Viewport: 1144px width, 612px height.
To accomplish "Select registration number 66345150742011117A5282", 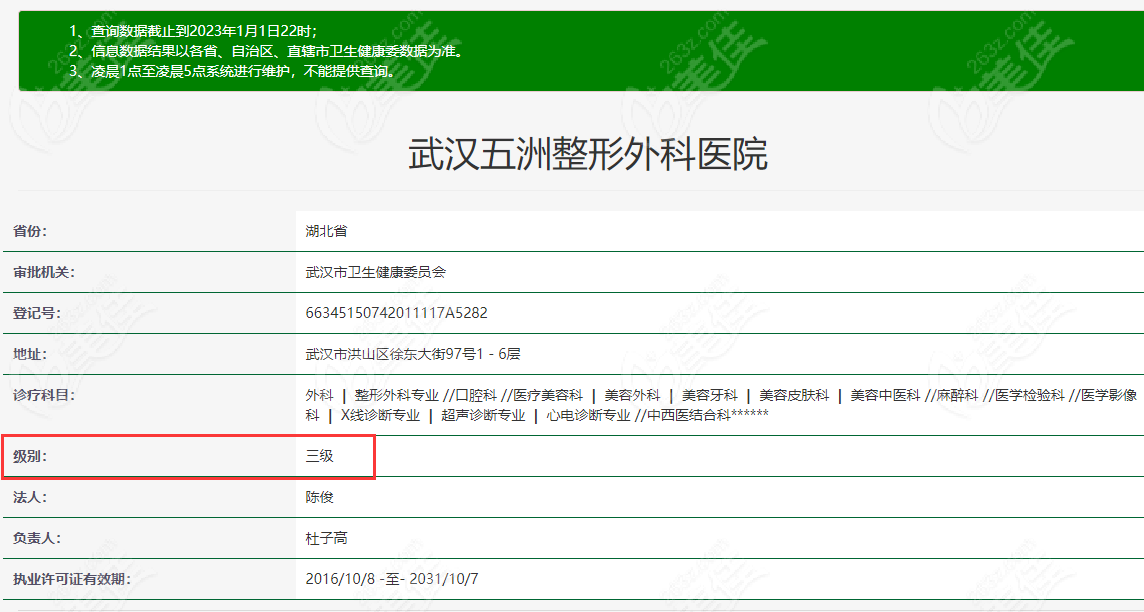I will point(396,313).
